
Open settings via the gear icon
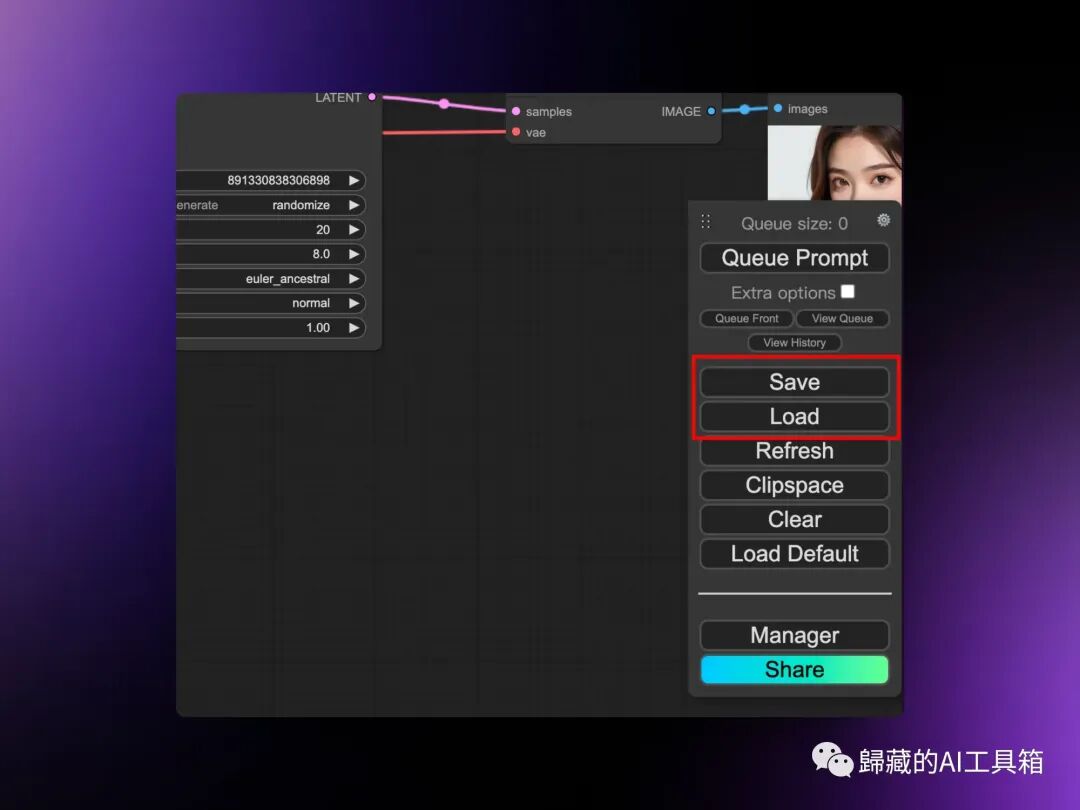point(884,220)
